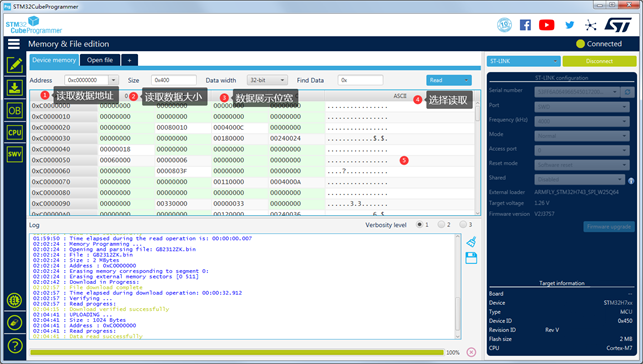
Task: Click the progress bar at 100%
Action: (x=237, y=353)
